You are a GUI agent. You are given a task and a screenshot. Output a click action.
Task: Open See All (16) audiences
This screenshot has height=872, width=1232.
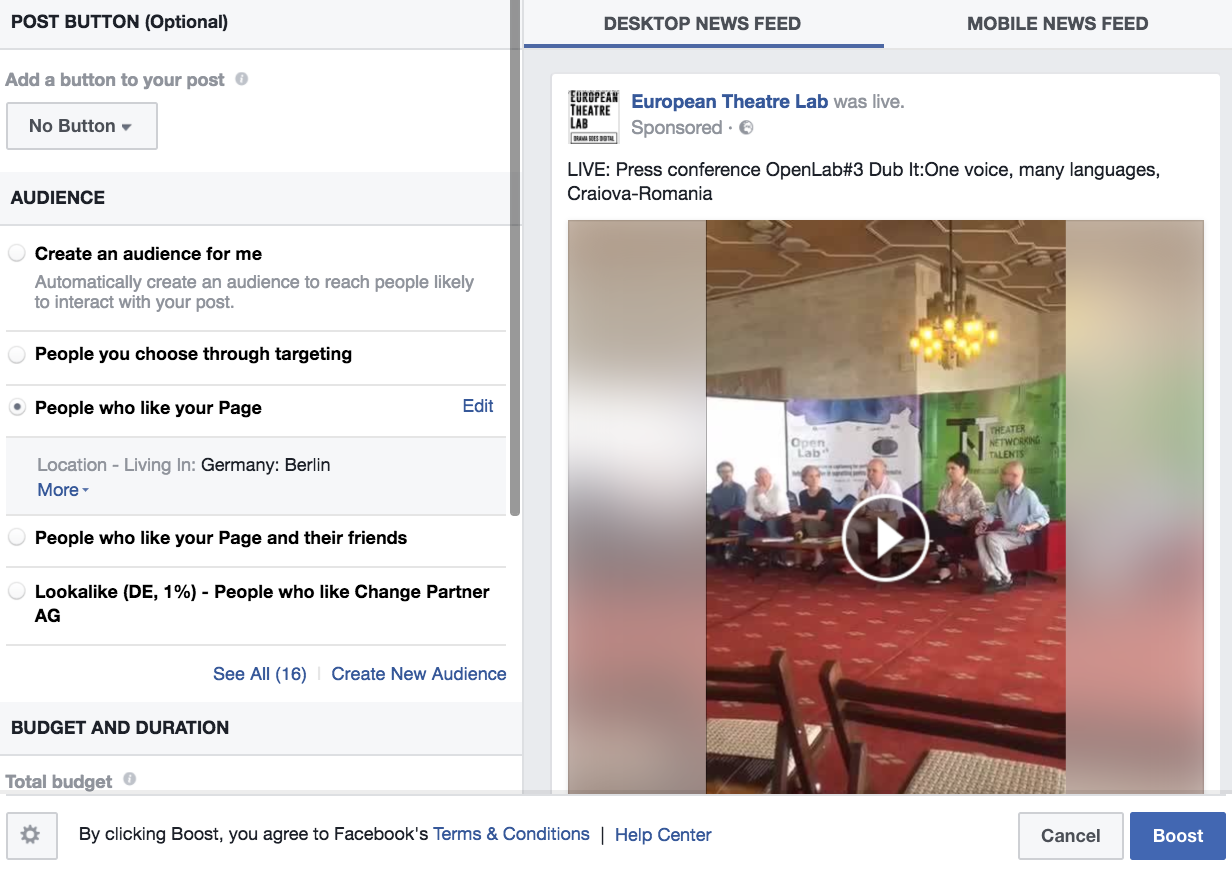260,674
